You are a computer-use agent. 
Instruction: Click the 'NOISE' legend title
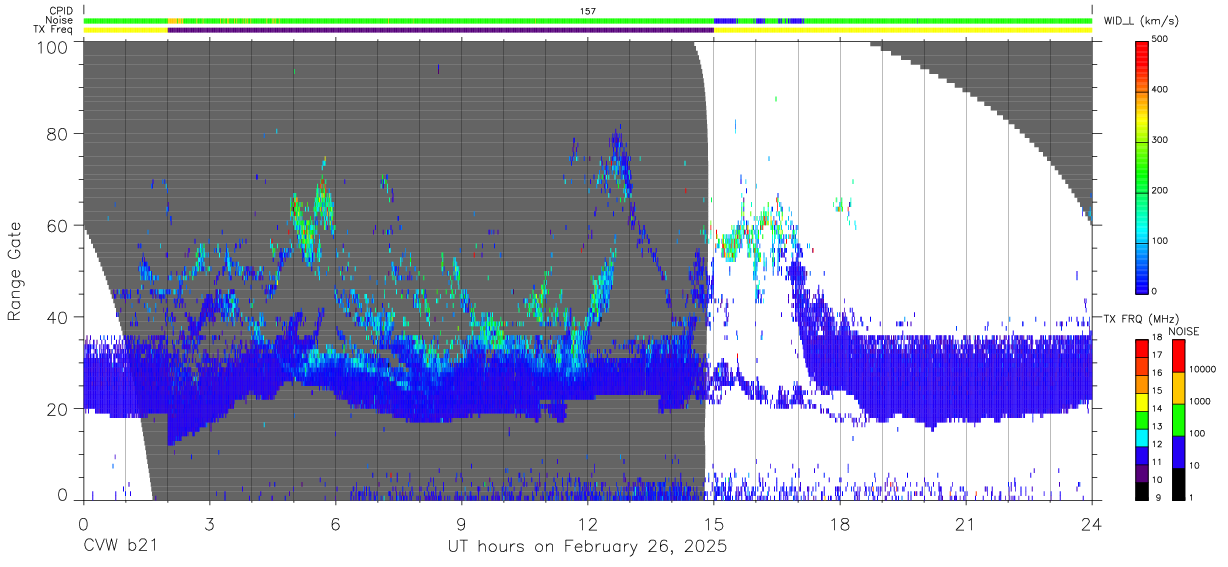point(1184,330)
